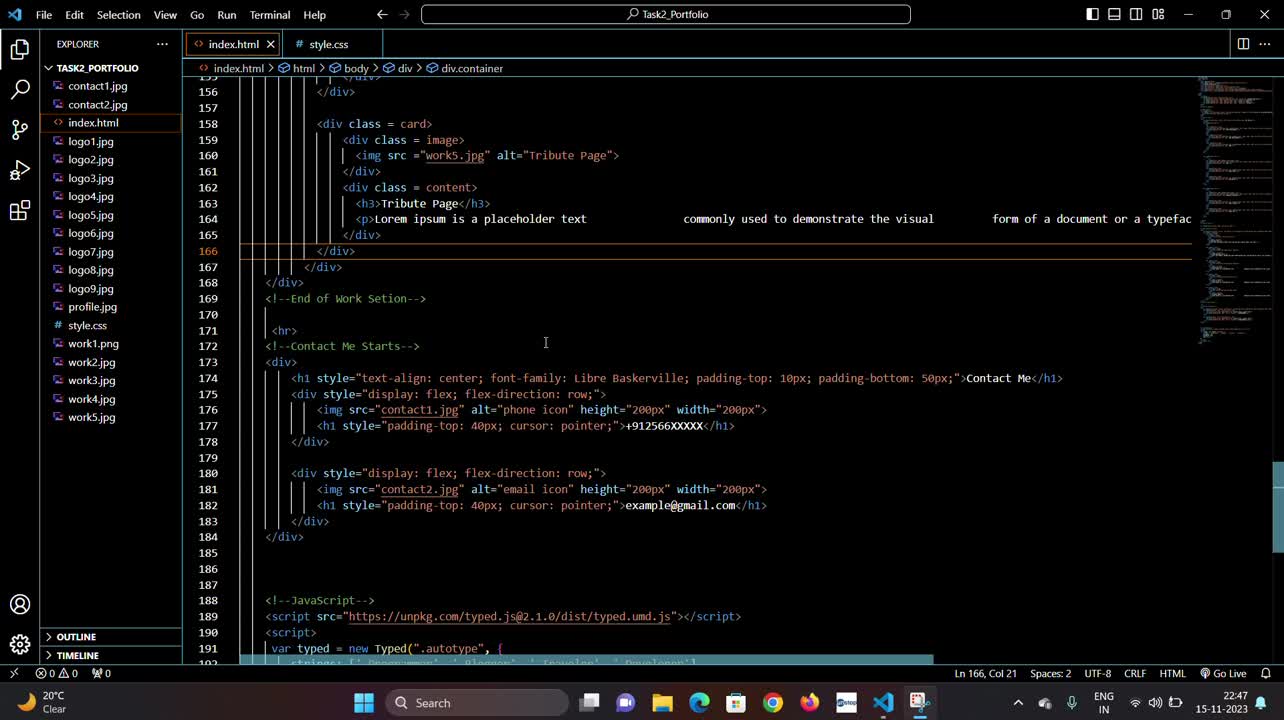Toggle the Primary Side Bar

coord(1092,14)
